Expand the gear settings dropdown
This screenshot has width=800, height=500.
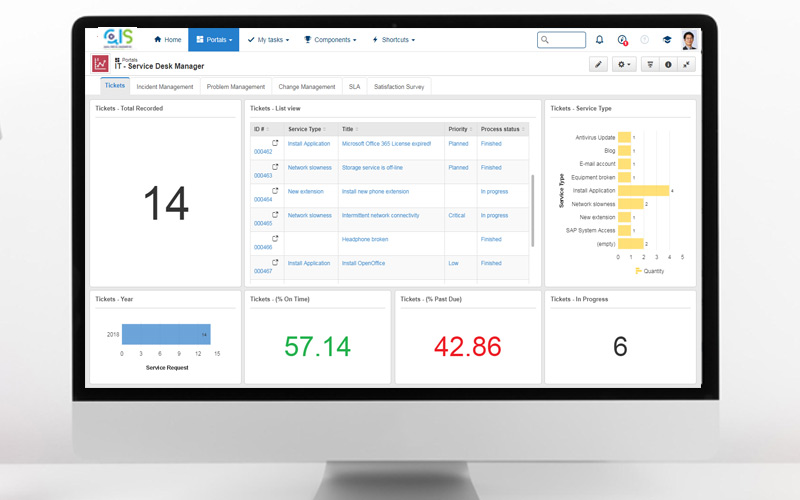tap(625, 64)
